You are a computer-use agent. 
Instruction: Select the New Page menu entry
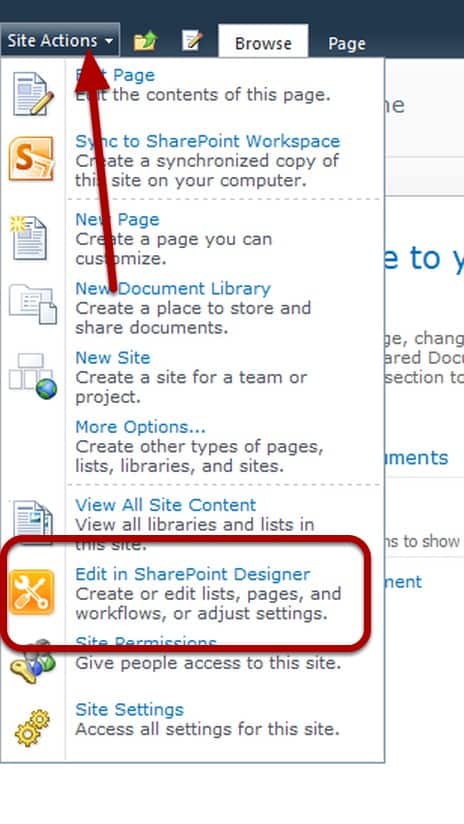[x=117, y=219]
